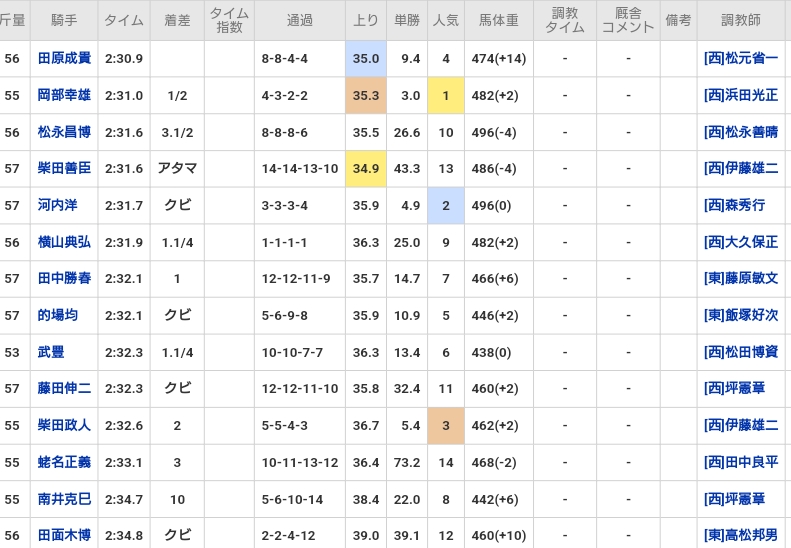The image size is (791, 548).
Task: Open the 松永昌博 jockey page
Action: pyautogui.click(x=64, y=132)
